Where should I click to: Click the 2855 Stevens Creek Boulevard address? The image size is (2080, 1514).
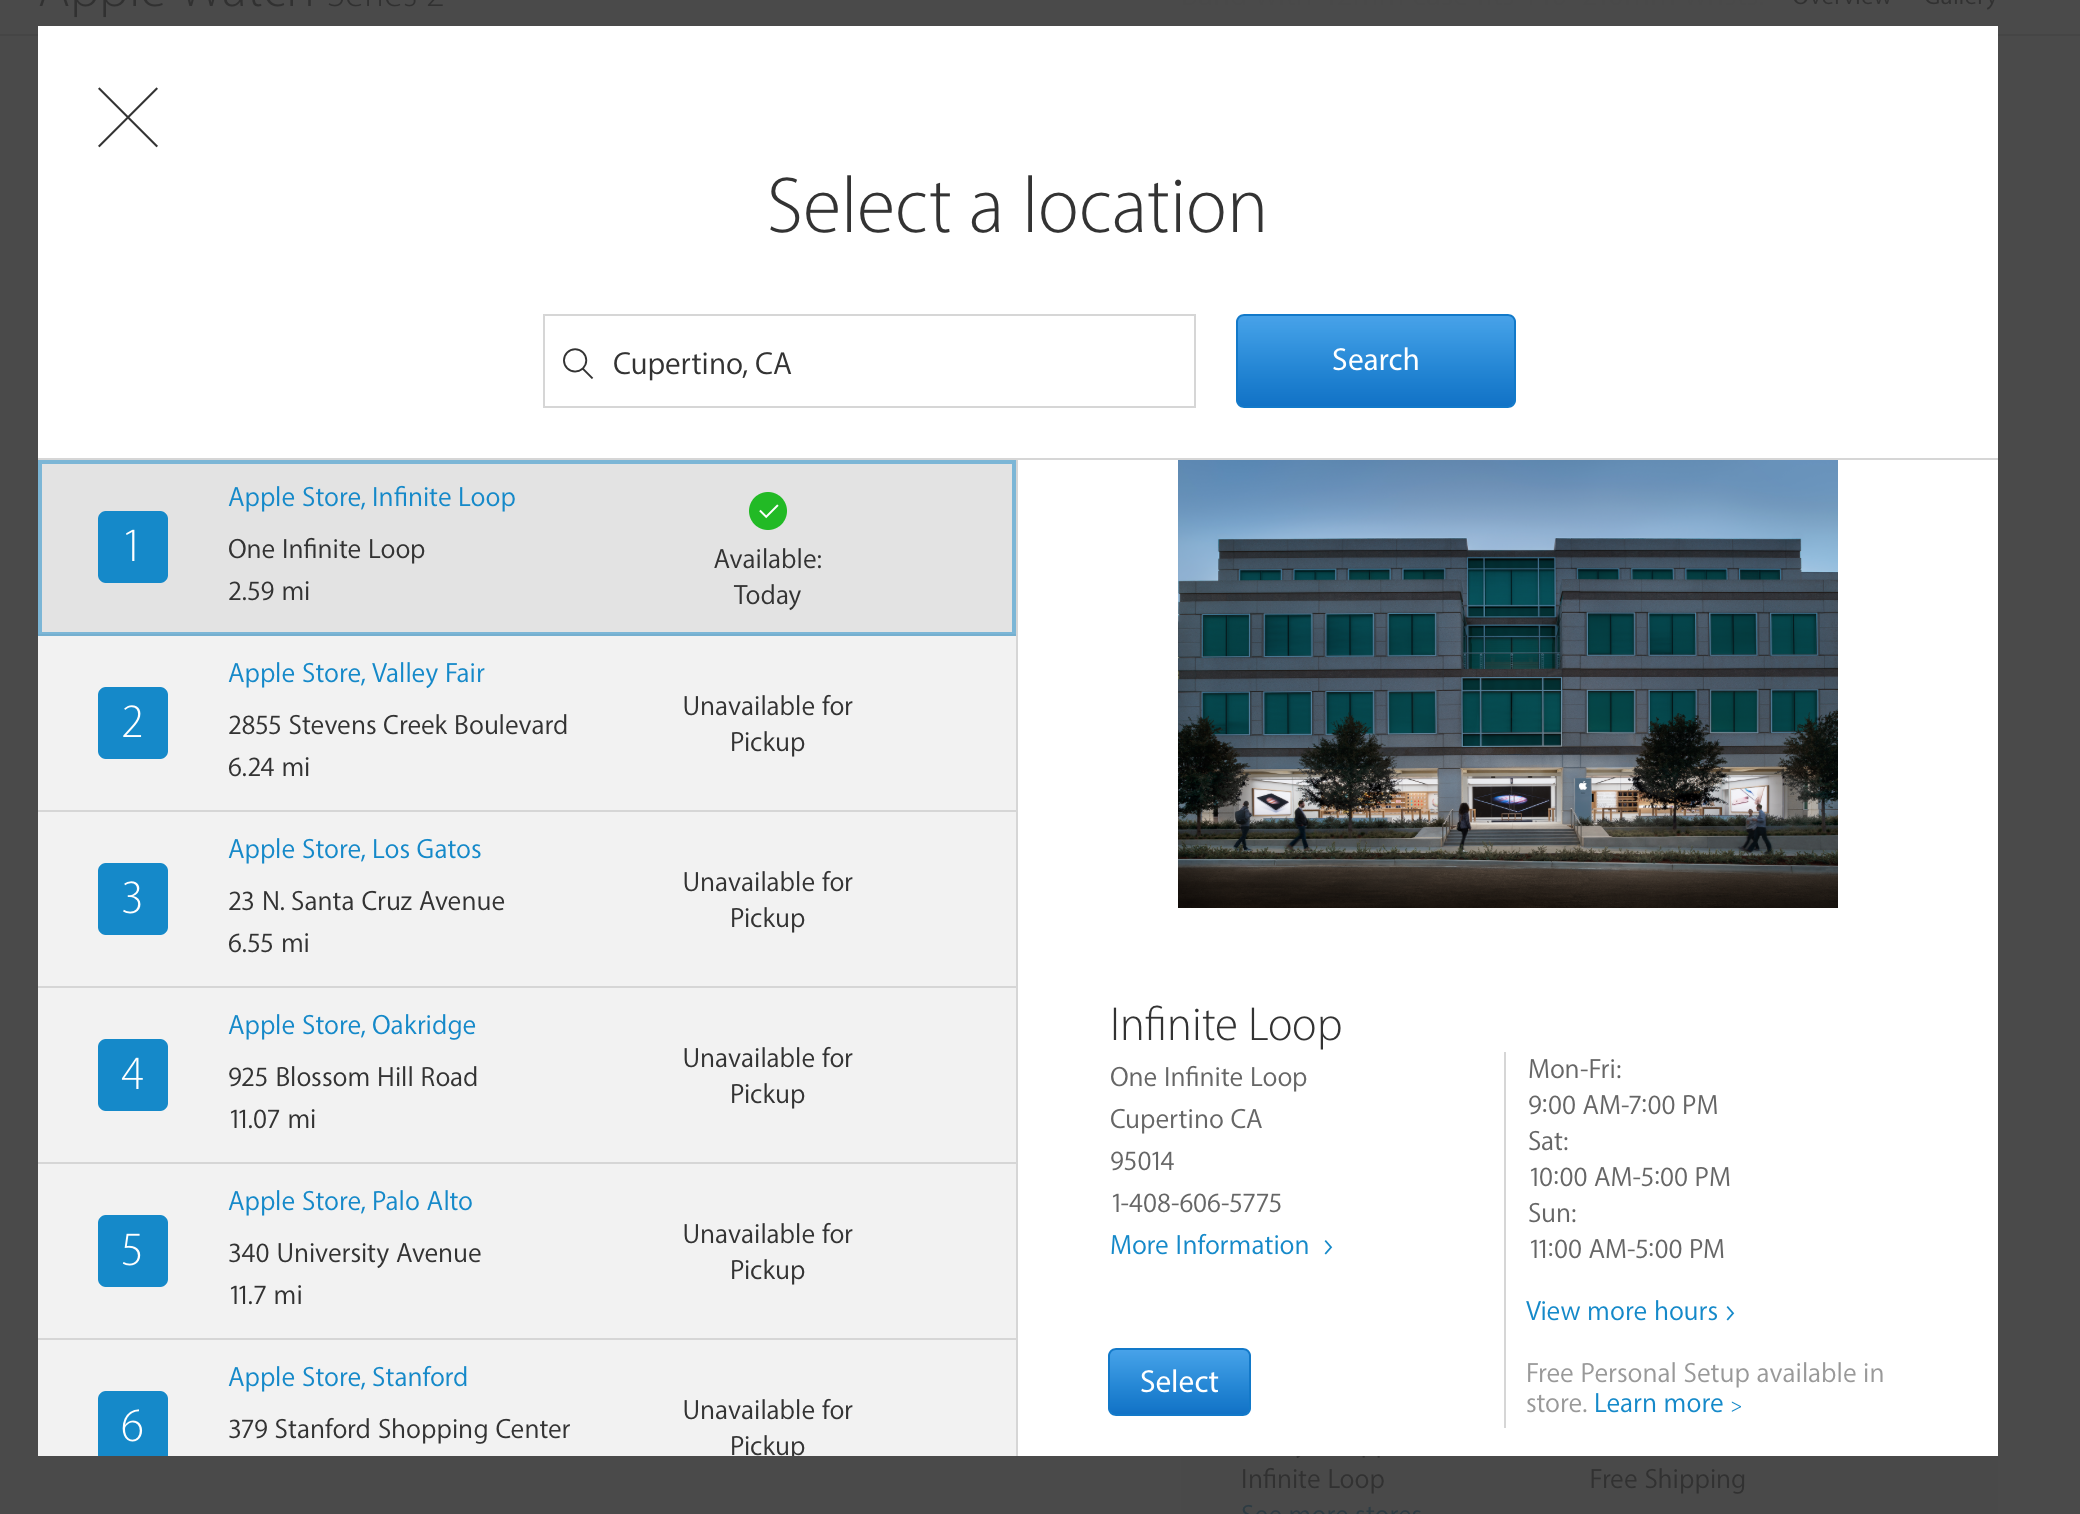(x=398, y=725)
